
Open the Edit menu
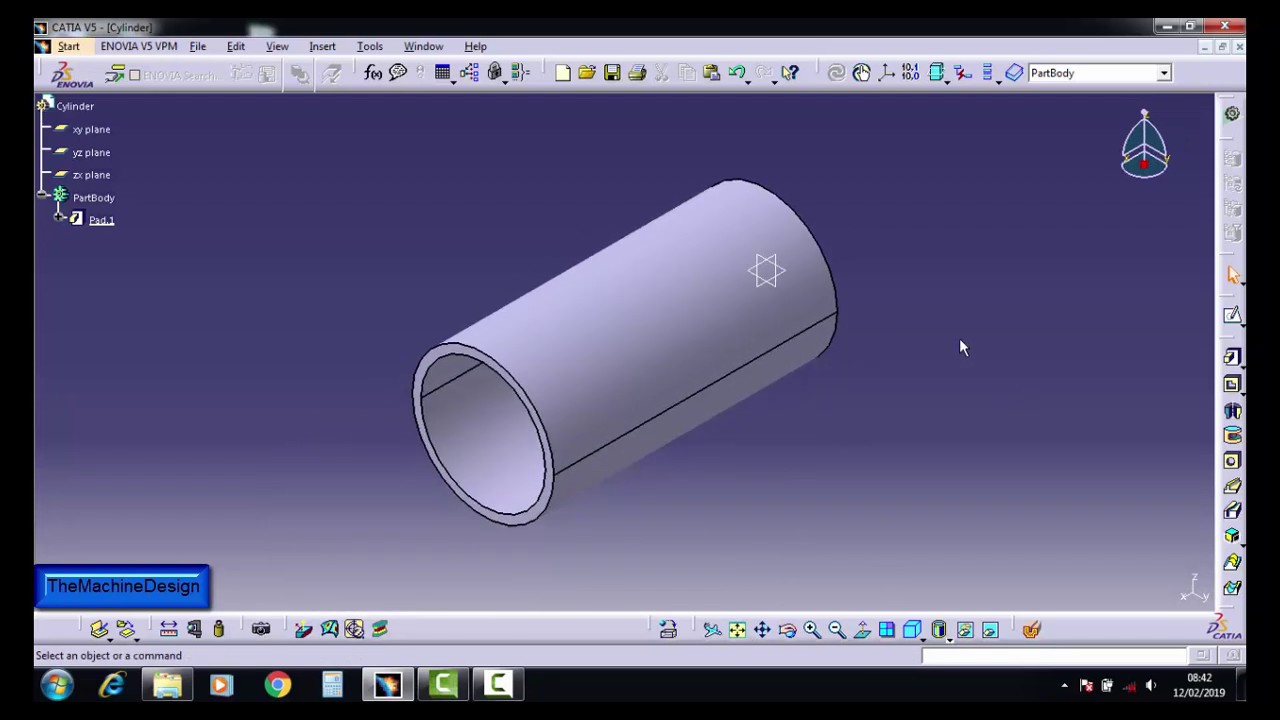tap(236, 46)
